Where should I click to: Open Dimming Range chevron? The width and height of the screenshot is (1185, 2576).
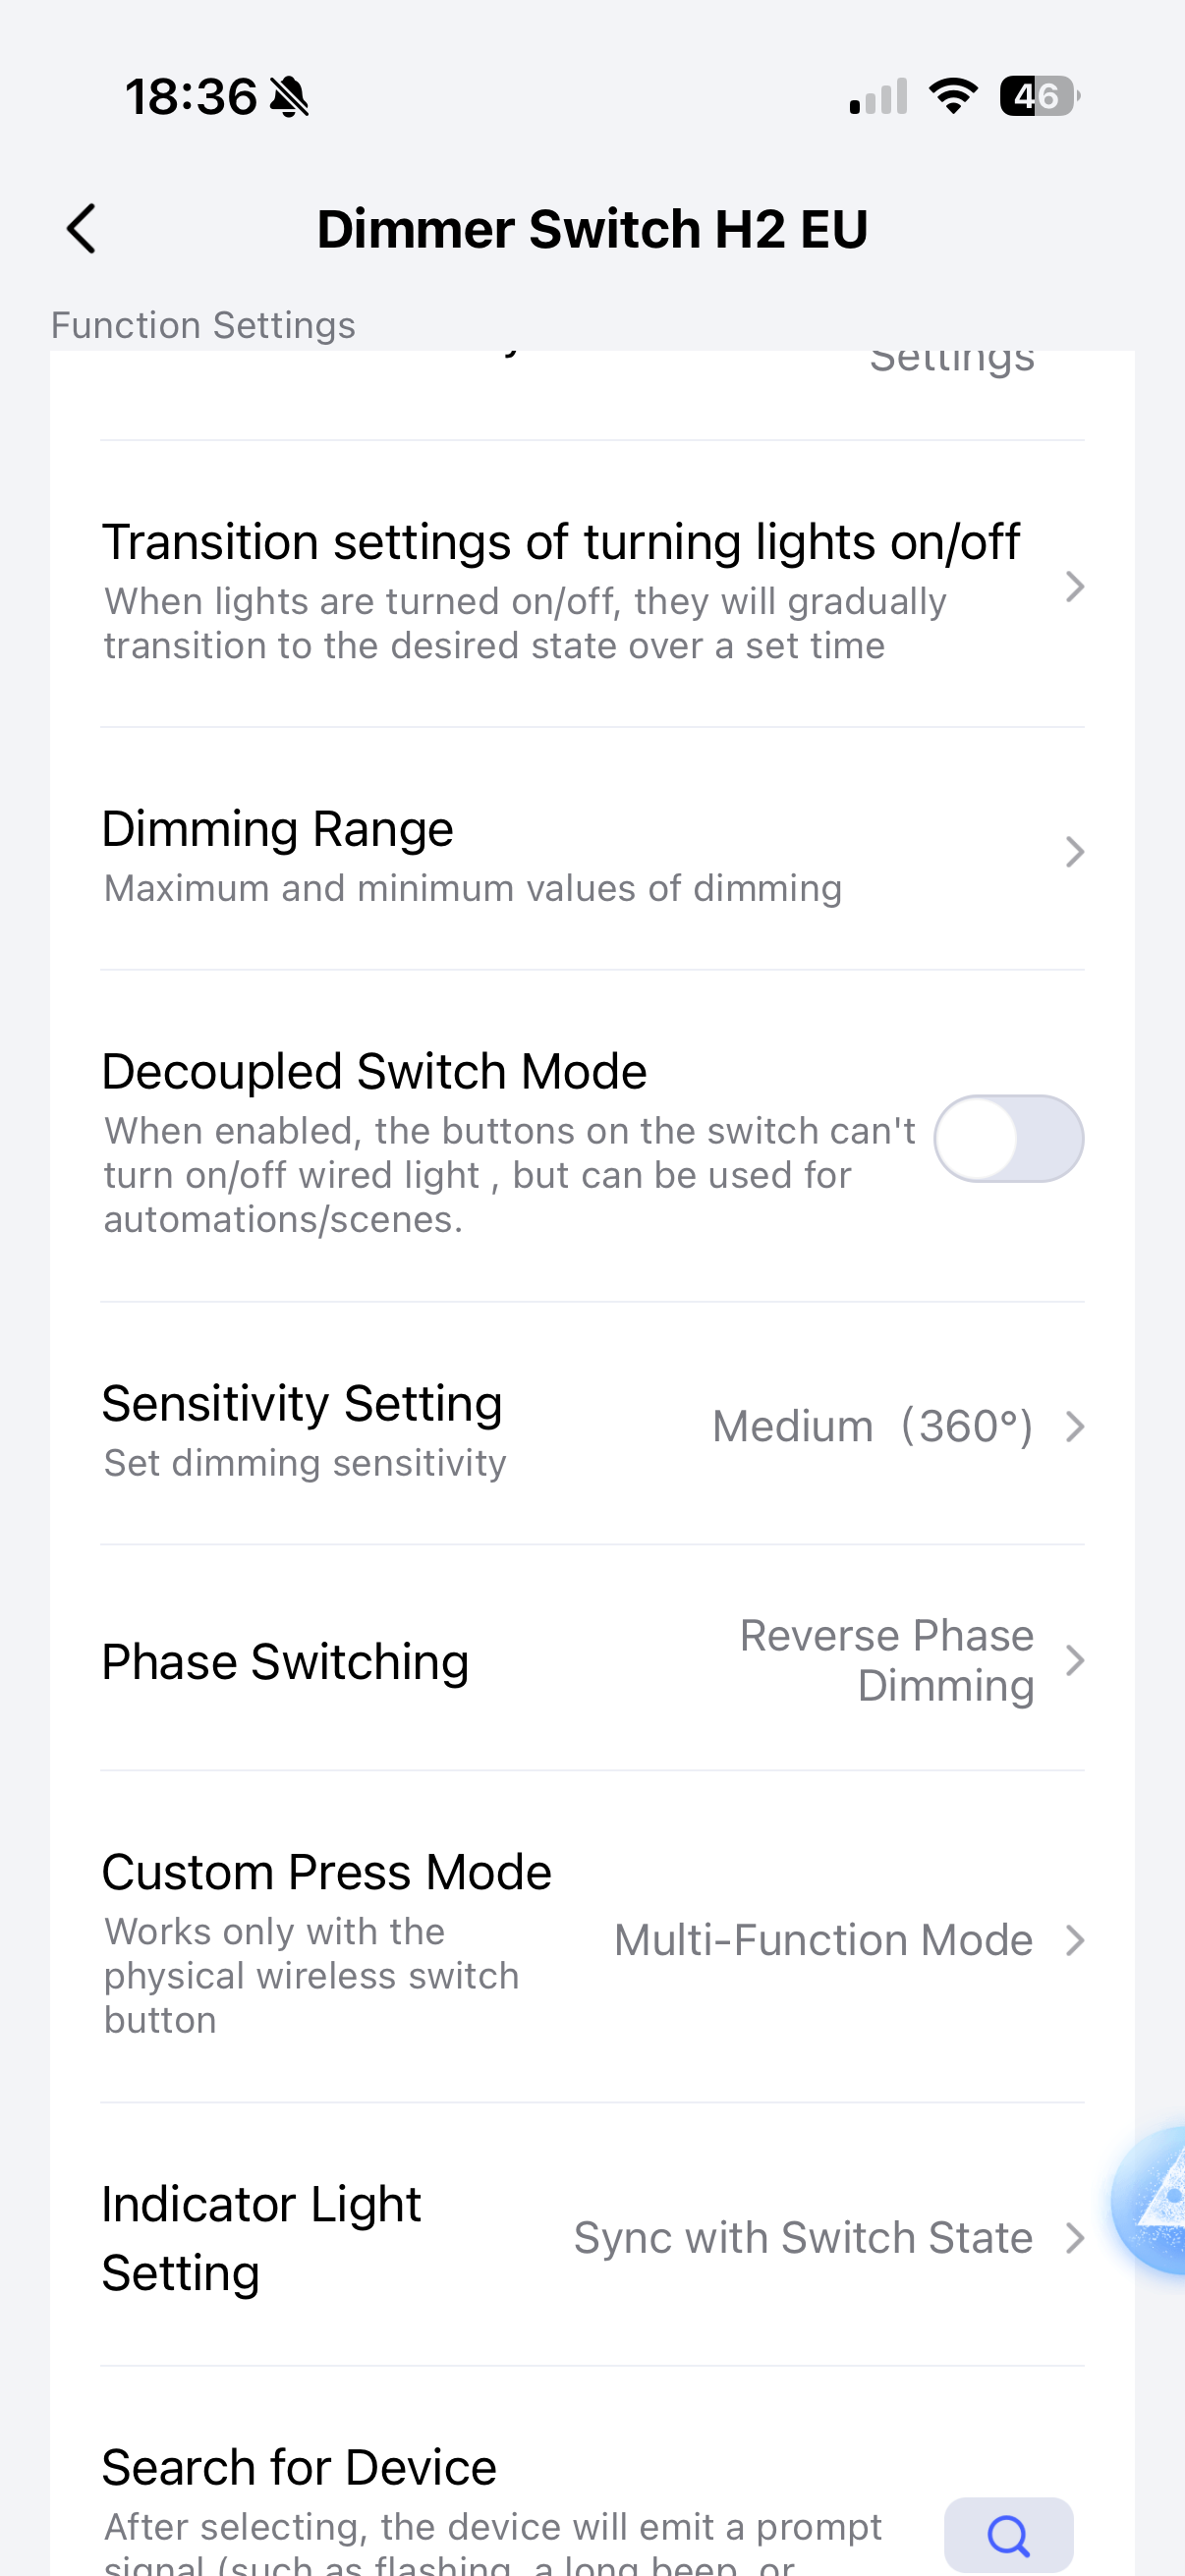(1074, 852)
